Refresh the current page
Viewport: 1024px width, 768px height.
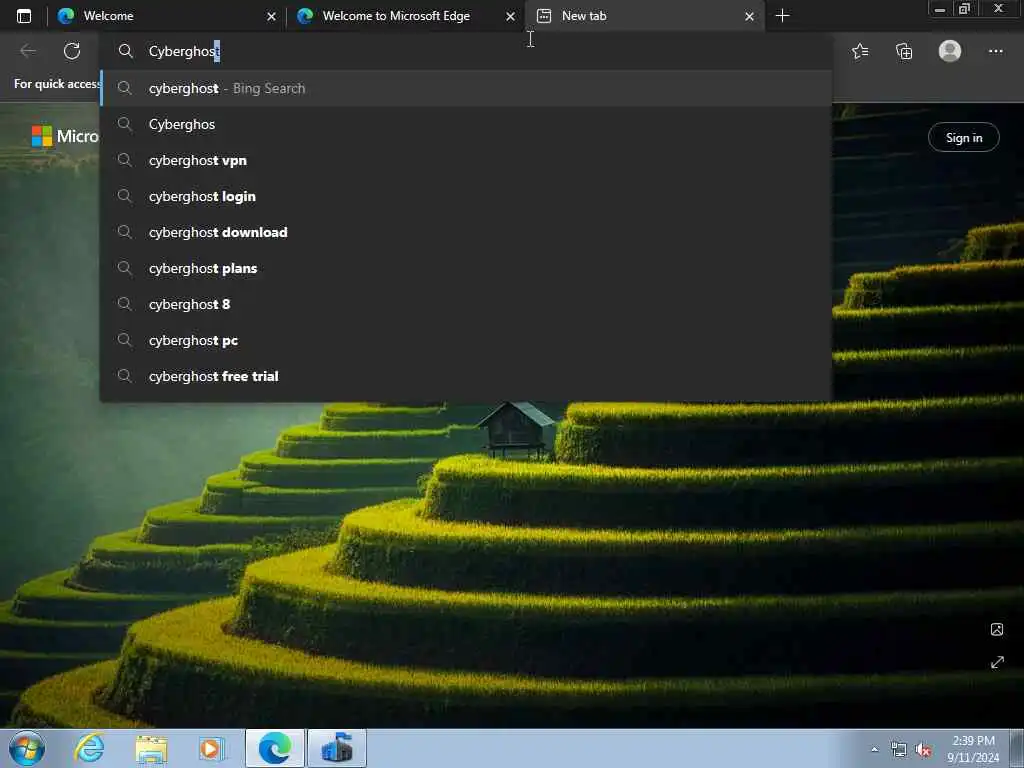[72, 51]
